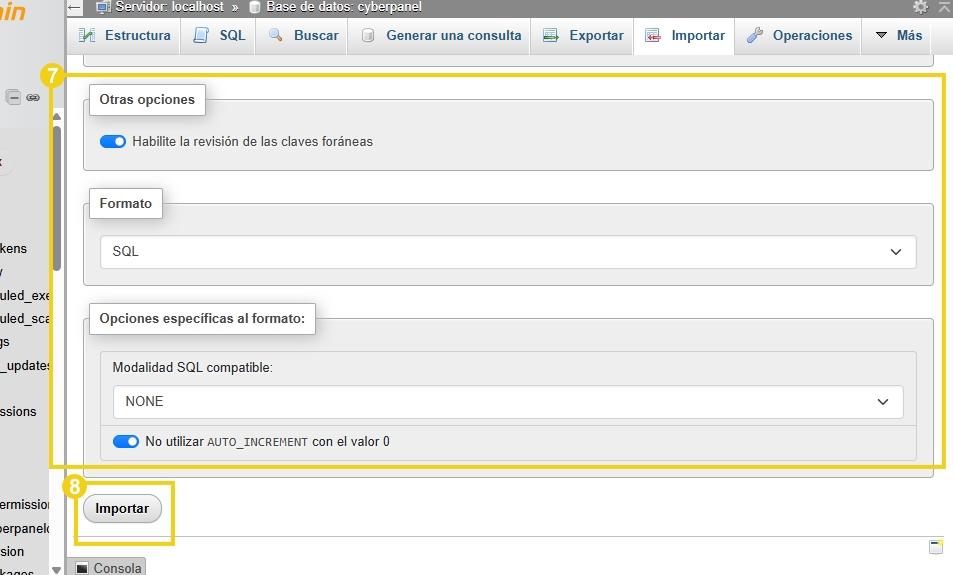The height and width of the screenshot is (575, 953).
Task: Click the SQL document icon
Action: (201, 35)
